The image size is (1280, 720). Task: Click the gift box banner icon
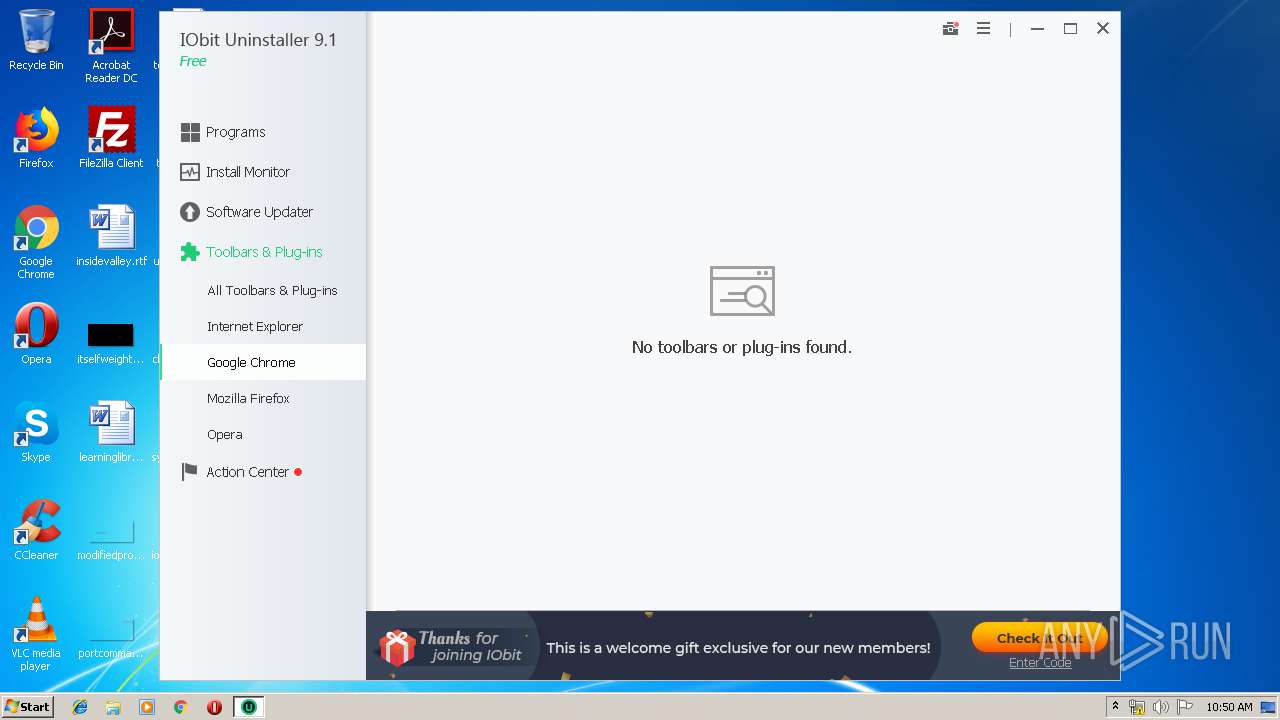tap(397, 647)
